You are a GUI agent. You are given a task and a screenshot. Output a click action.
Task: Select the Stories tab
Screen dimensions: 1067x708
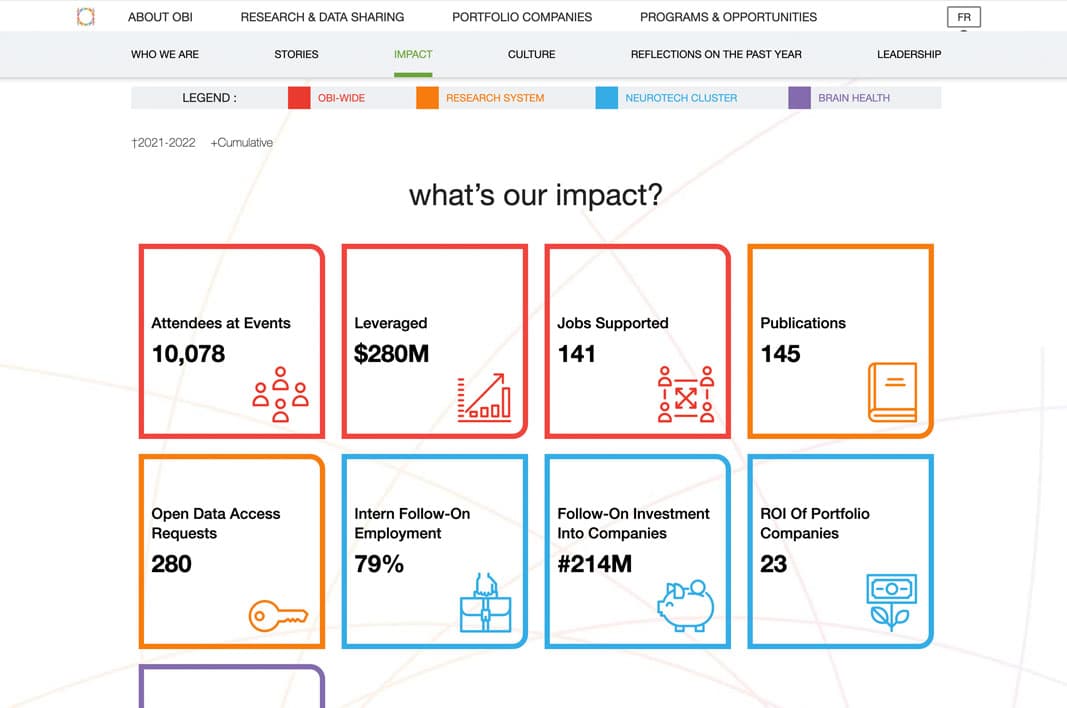tap(296, 54)
